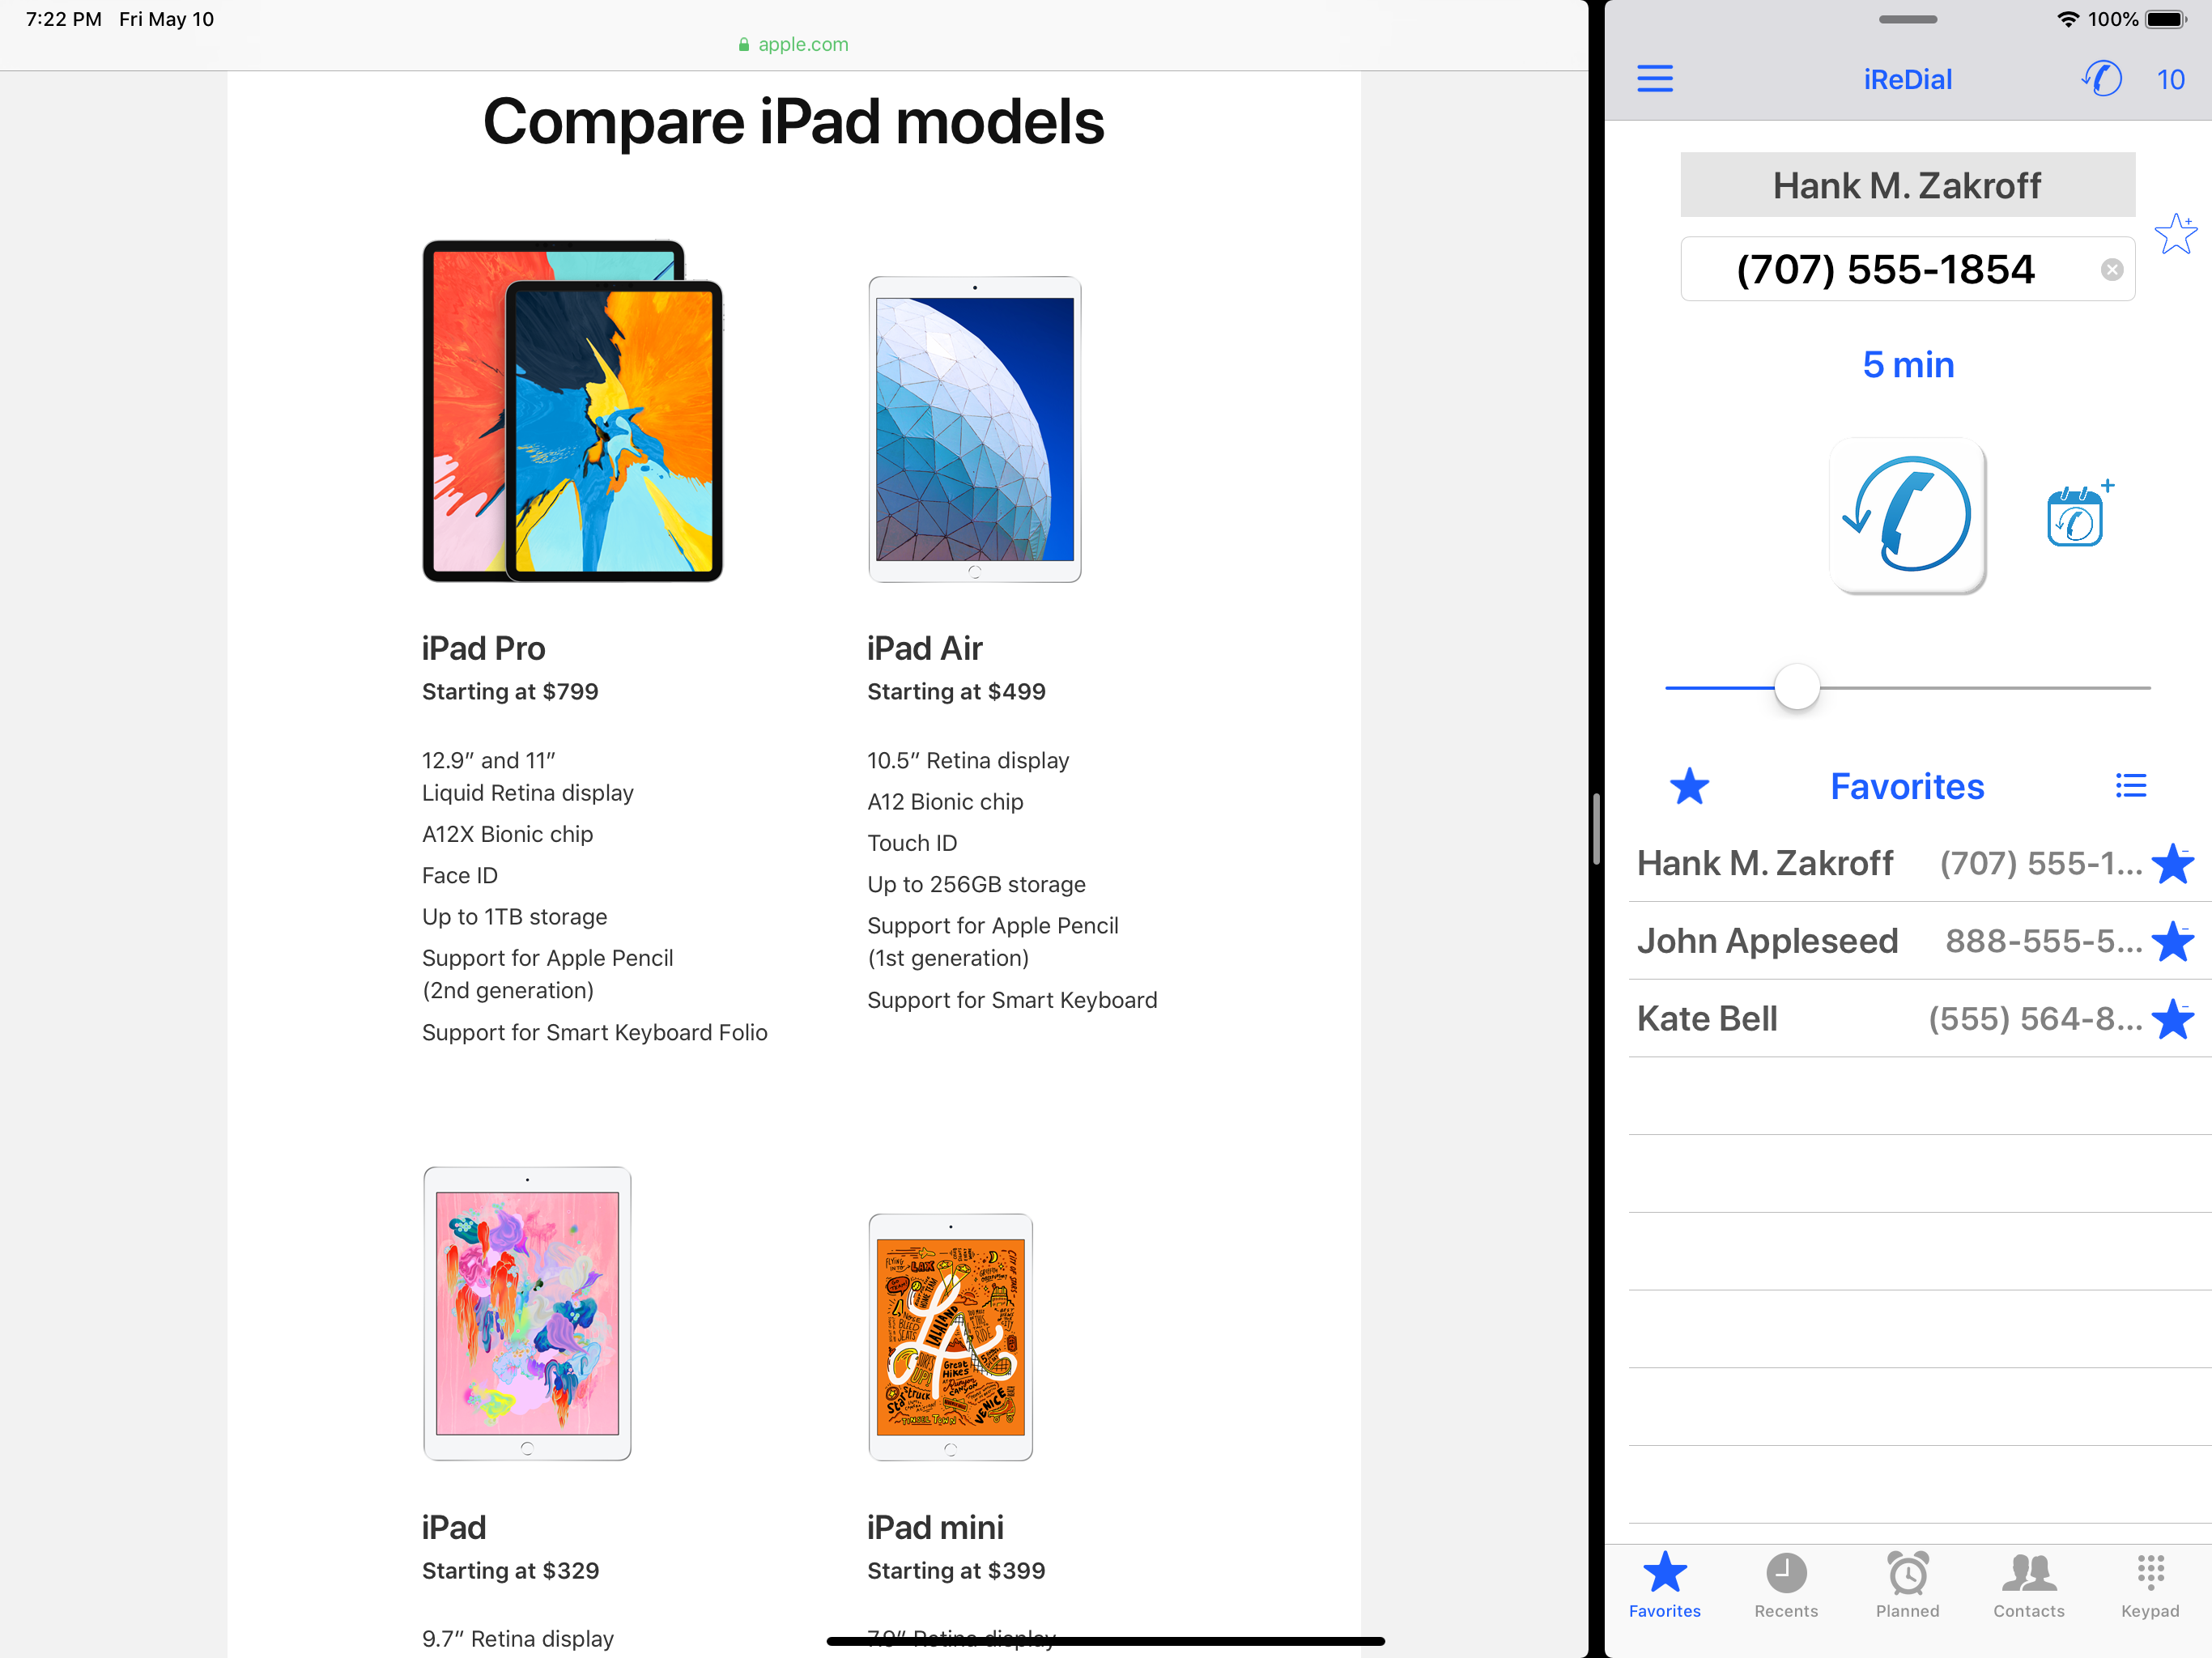The height and width of the screenshot is (1658, 2212).
Task: Switch to the Recents tab
Action: click(x=1785, y=1585)
